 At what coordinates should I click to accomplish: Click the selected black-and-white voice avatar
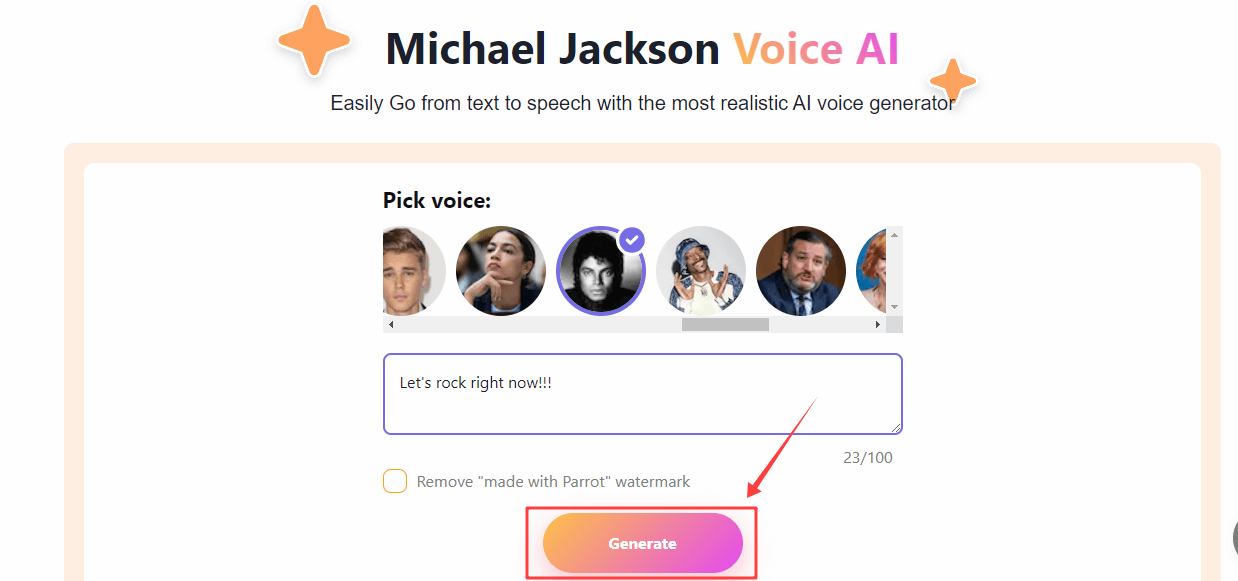600,272
